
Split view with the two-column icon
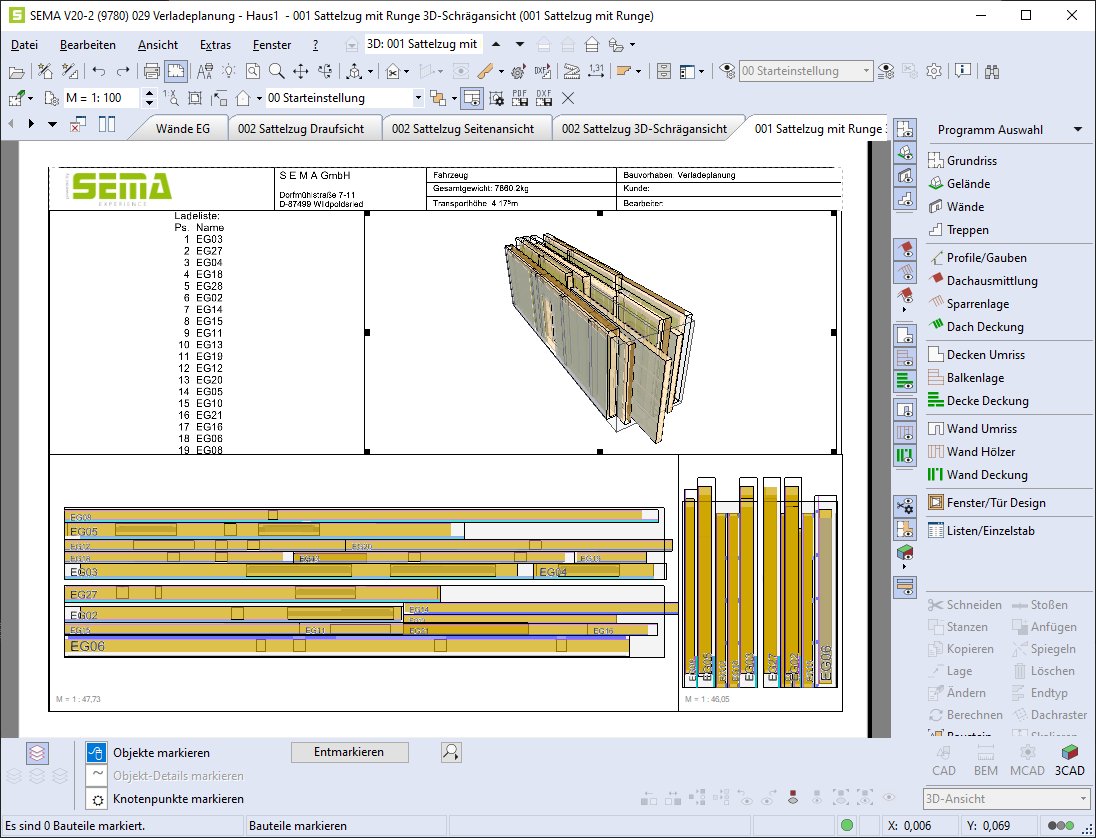[x=107, y=124]
